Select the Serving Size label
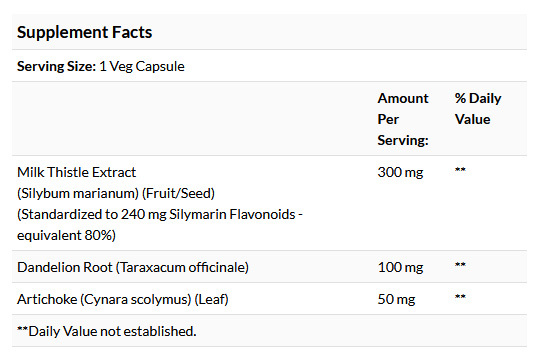The height and width of the screenshot is (363, 541). [56, 66]
